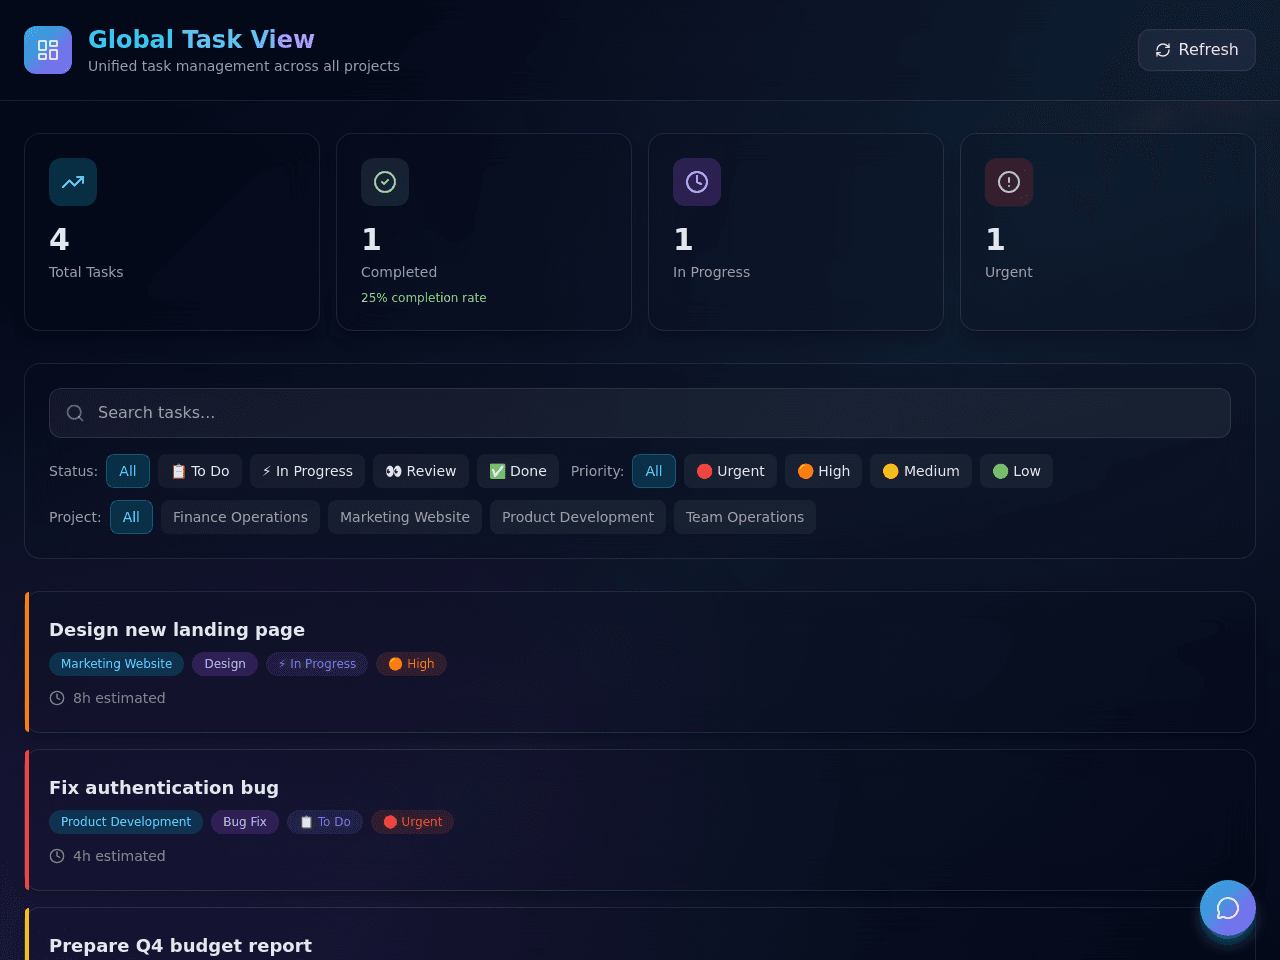Click the 8h estimated text

[x=119, y=698]
